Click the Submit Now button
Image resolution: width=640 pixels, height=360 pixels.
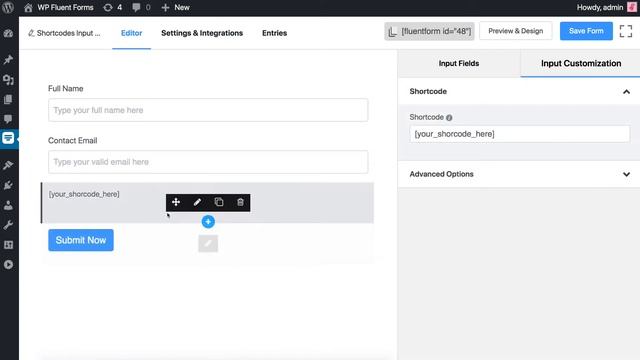click(81, 240)
